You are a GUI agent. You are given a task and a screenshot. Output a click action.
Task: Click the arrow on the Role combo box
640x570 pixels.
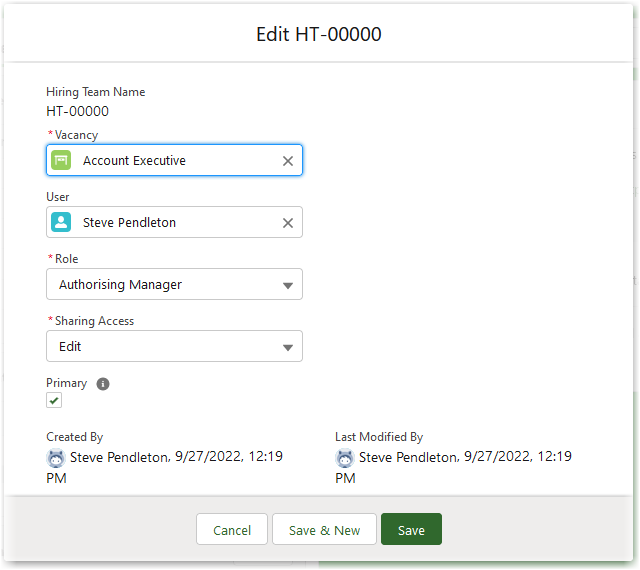click(288, 285)
